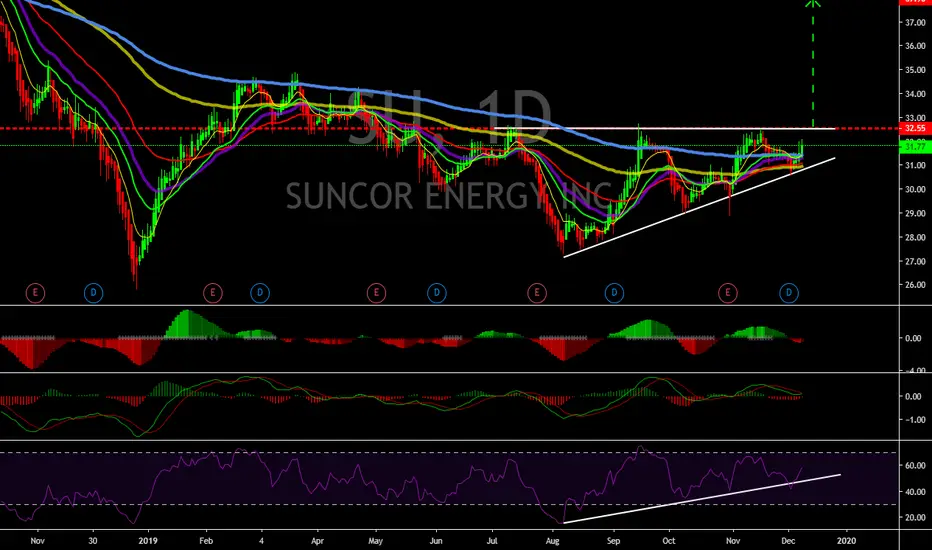Click the 20.00 value on the RSI axis

click(915, 518)
